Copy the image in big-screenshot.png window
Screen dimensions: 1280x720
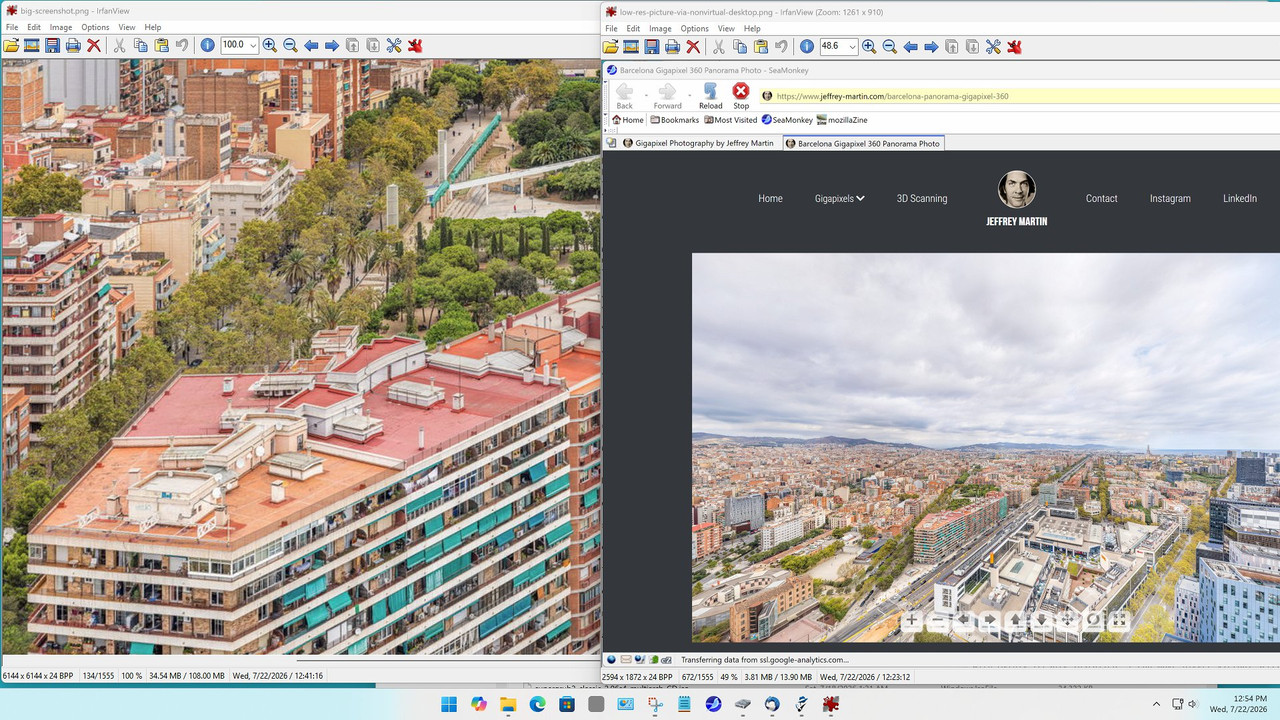(x=140, y=45)
